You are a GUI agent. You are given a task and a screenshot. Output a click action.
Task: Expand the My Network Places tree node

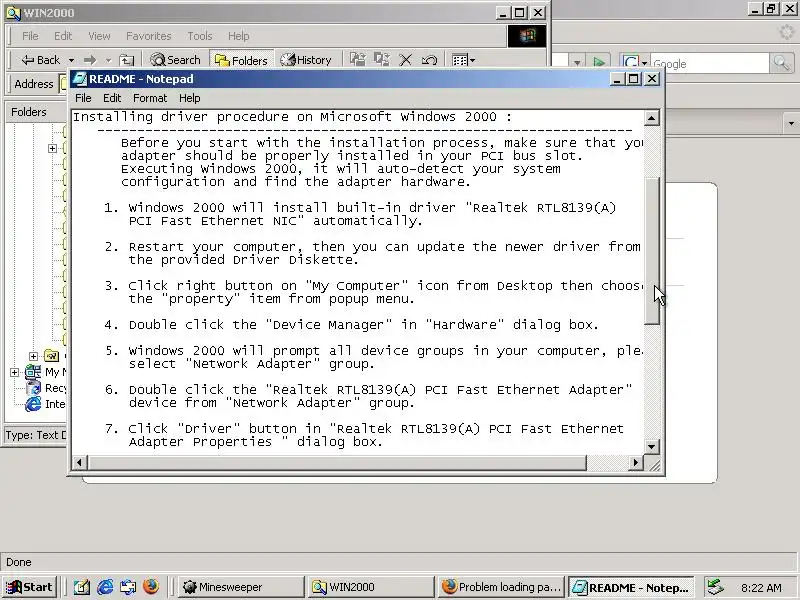[x=14, y=372]
